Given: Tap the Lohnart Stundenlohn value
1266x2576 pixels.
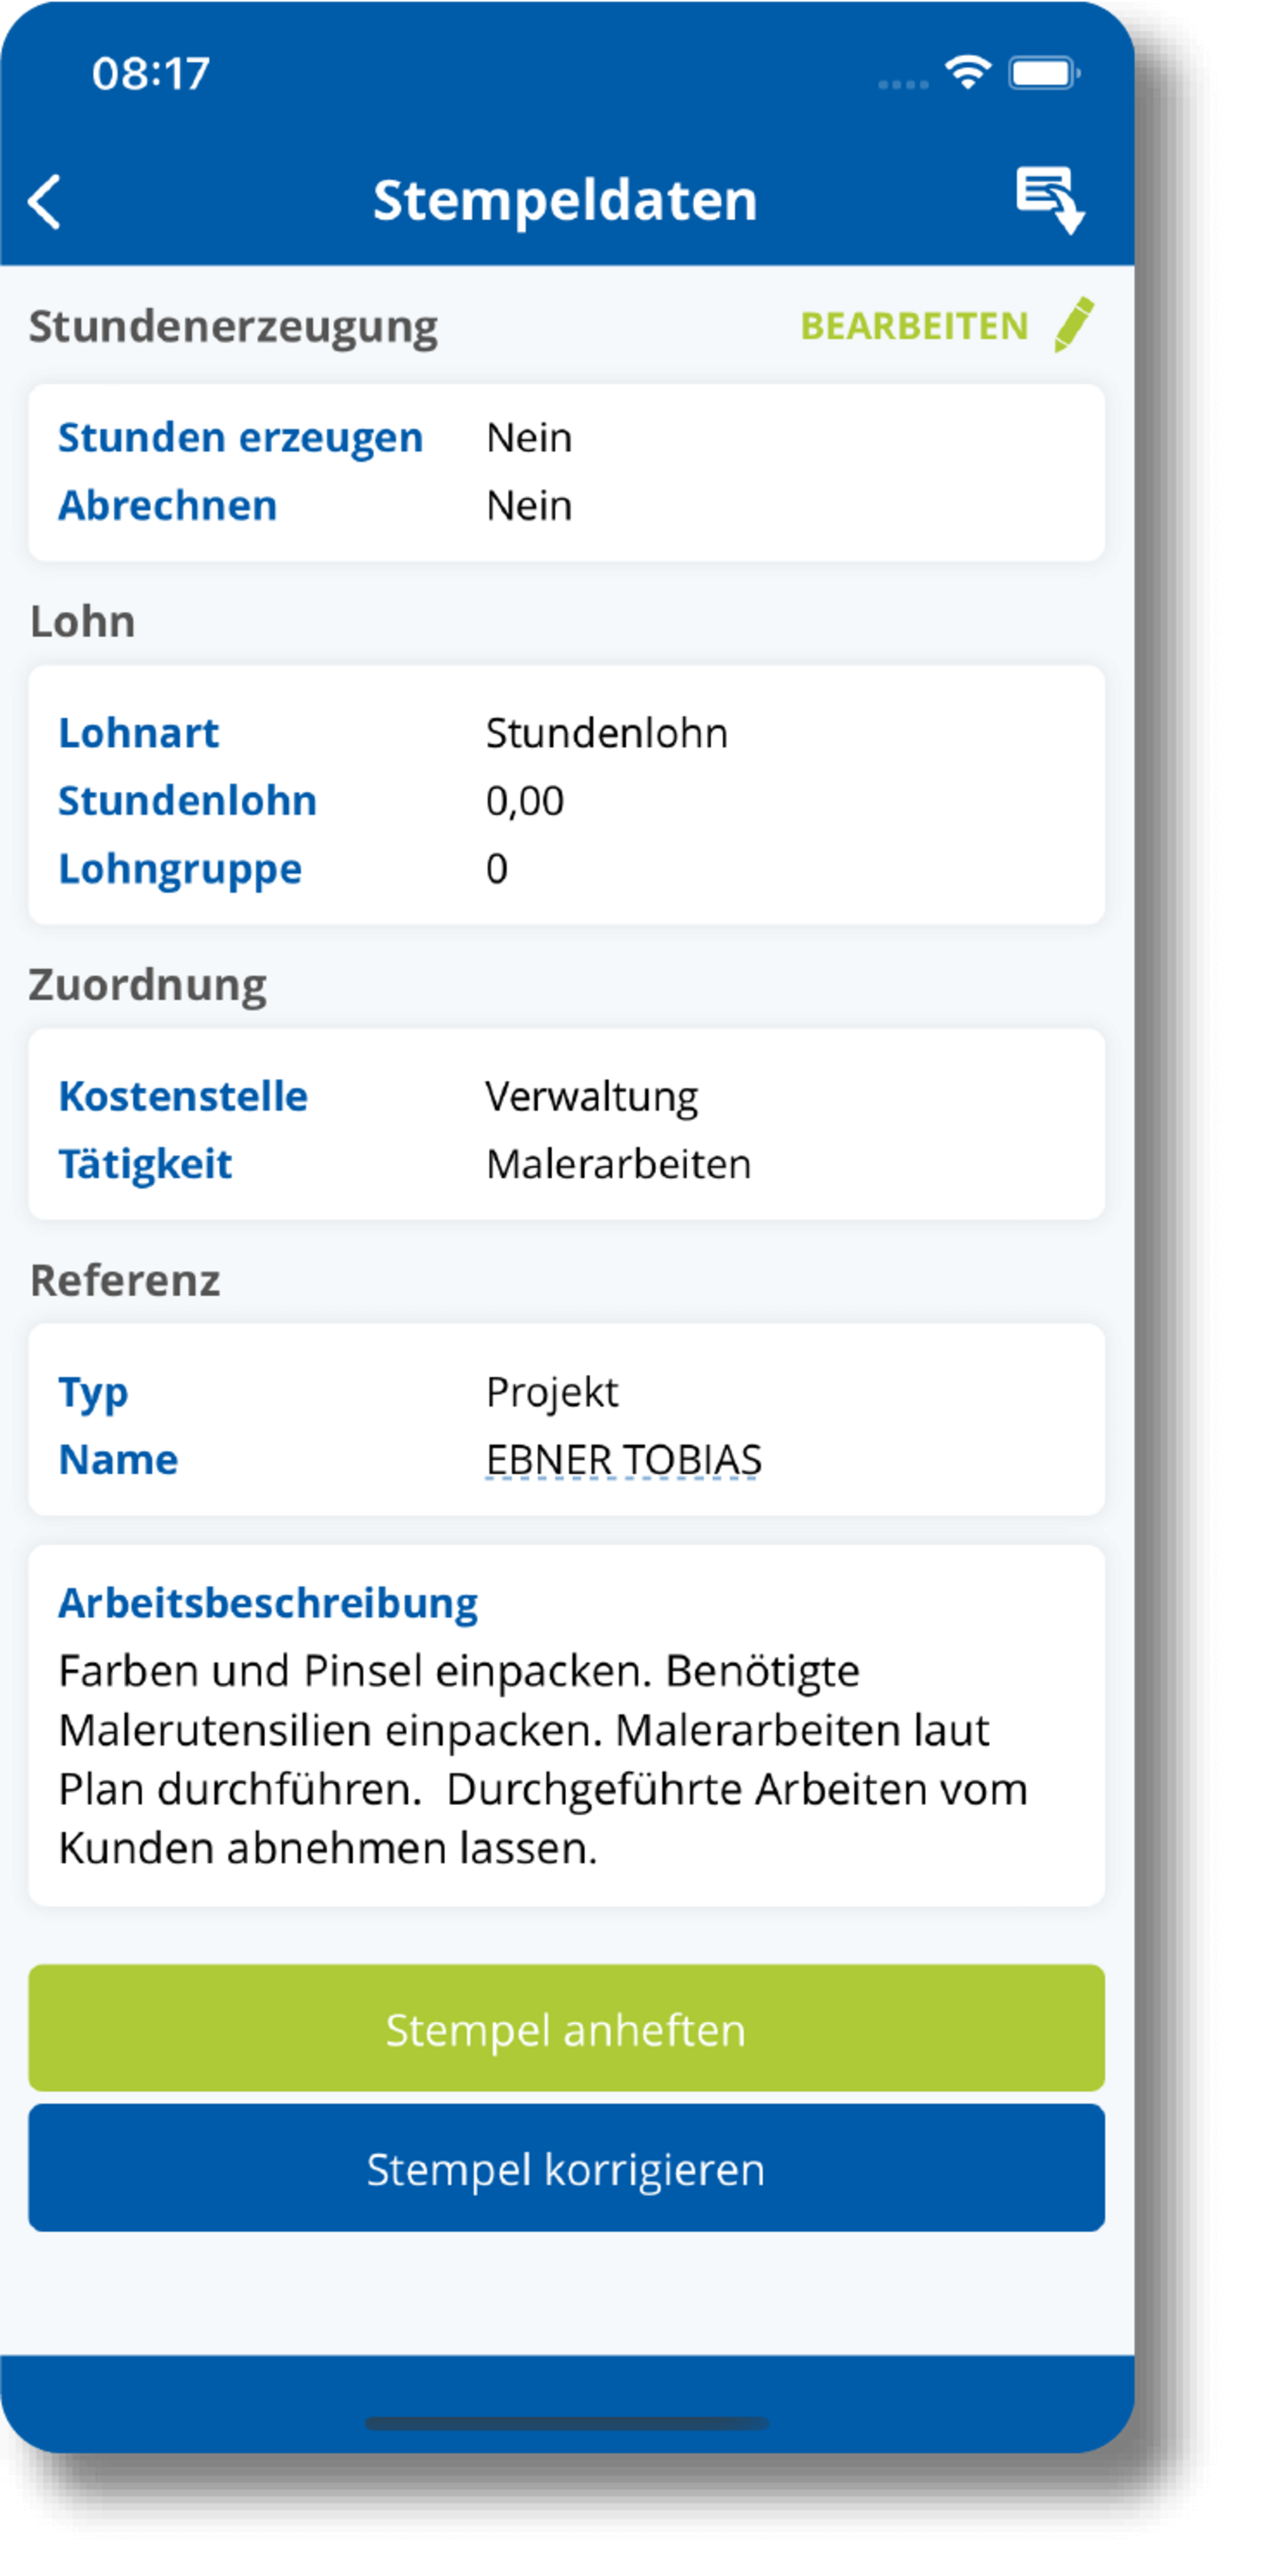Looking at the screenshot, I should click(606, 733).
